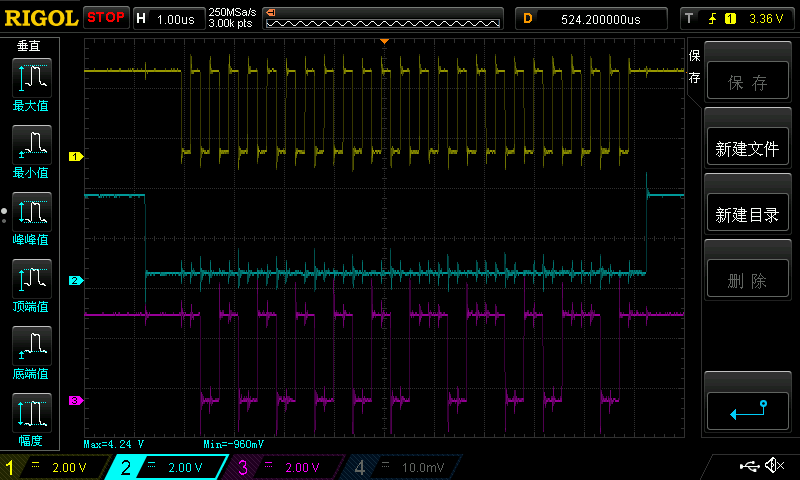
Task: Select the channel 4 10.0mV label
Action: point(423,467)
